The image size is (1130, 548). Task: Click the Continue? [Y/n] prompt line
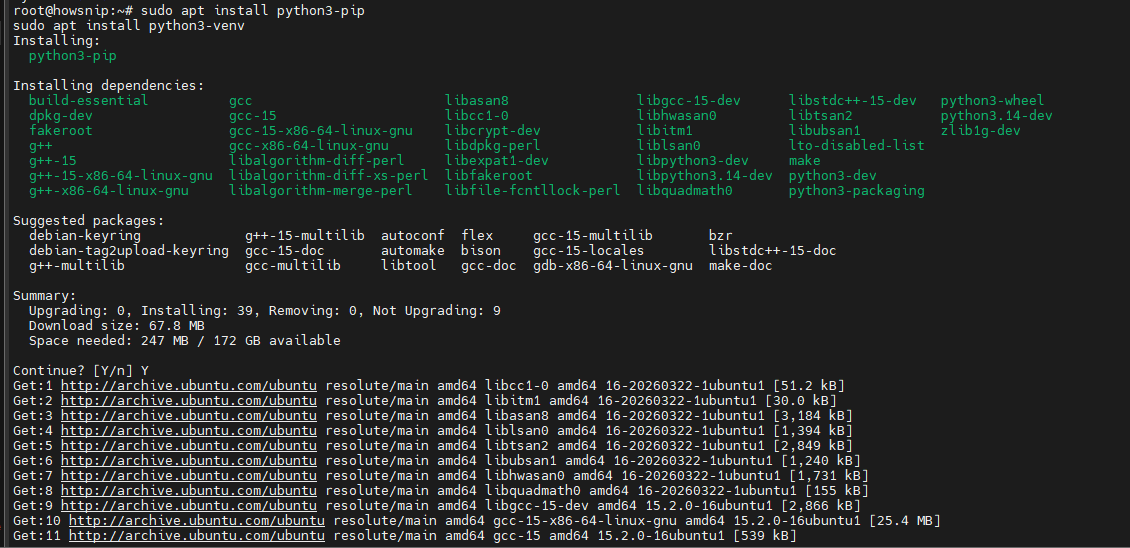point(81,371)
